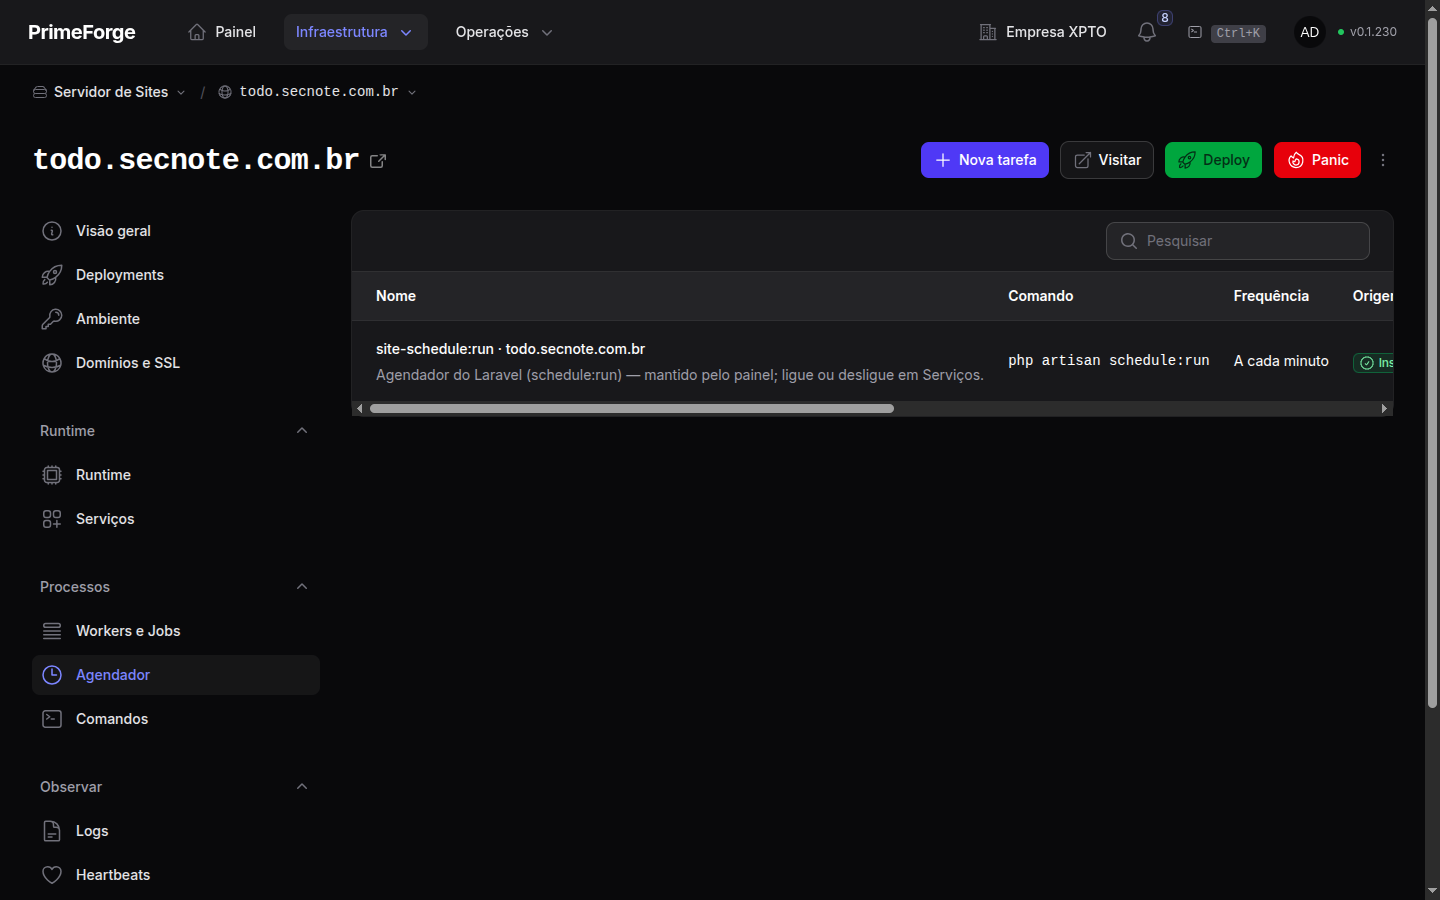Click the Heartbeats heart icon
Screen dimensions: 1440x900
point(52,875)
